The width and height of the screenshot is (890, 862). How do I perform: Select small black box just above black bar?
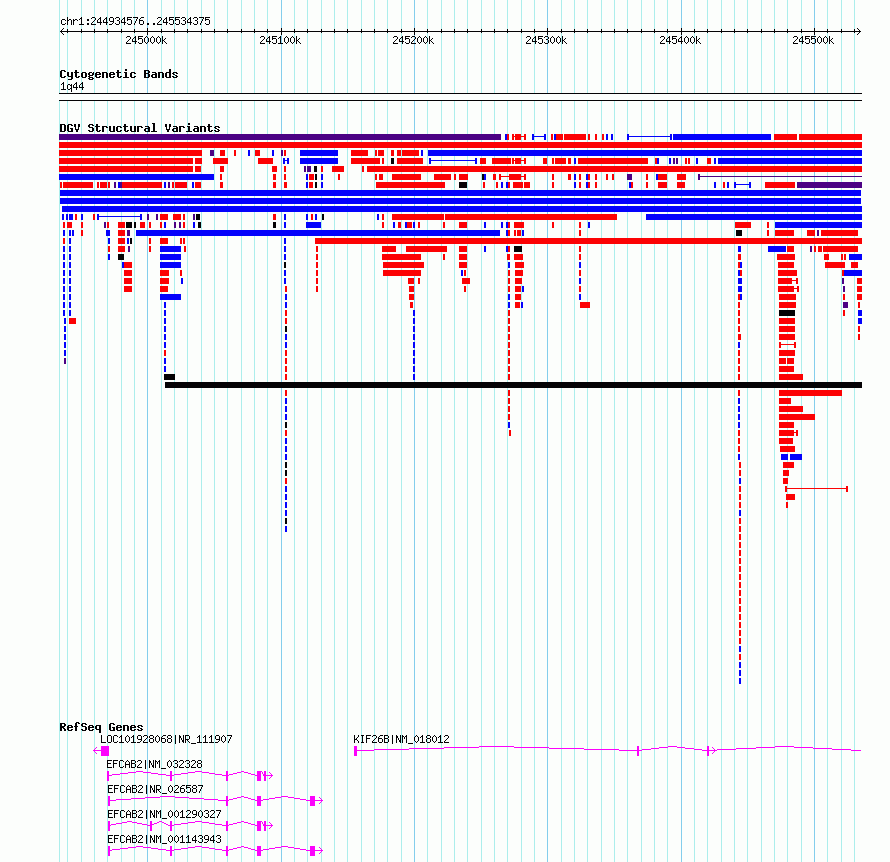click(169, 377)
